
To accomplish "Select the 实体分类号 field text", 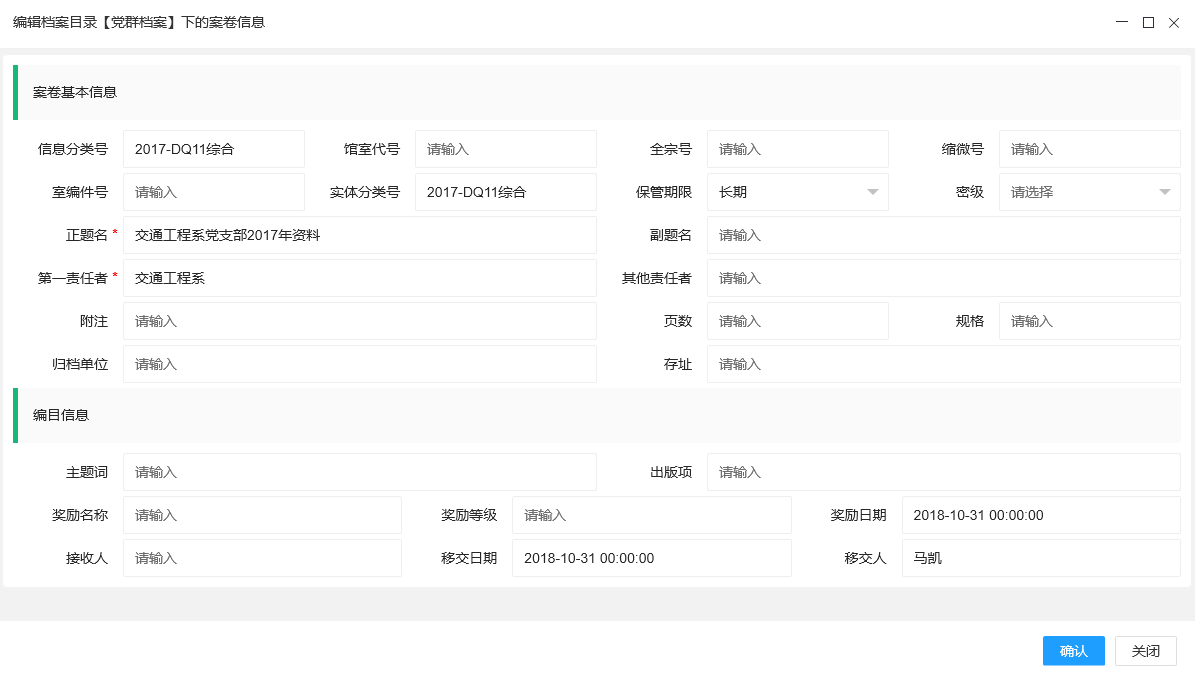I will 505,192.
